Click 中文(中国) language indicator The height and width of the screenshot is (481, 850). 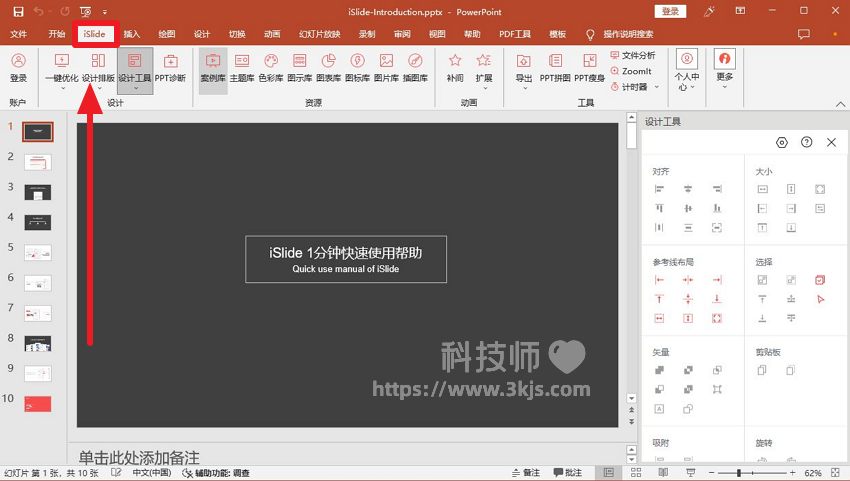click(152, 473)
